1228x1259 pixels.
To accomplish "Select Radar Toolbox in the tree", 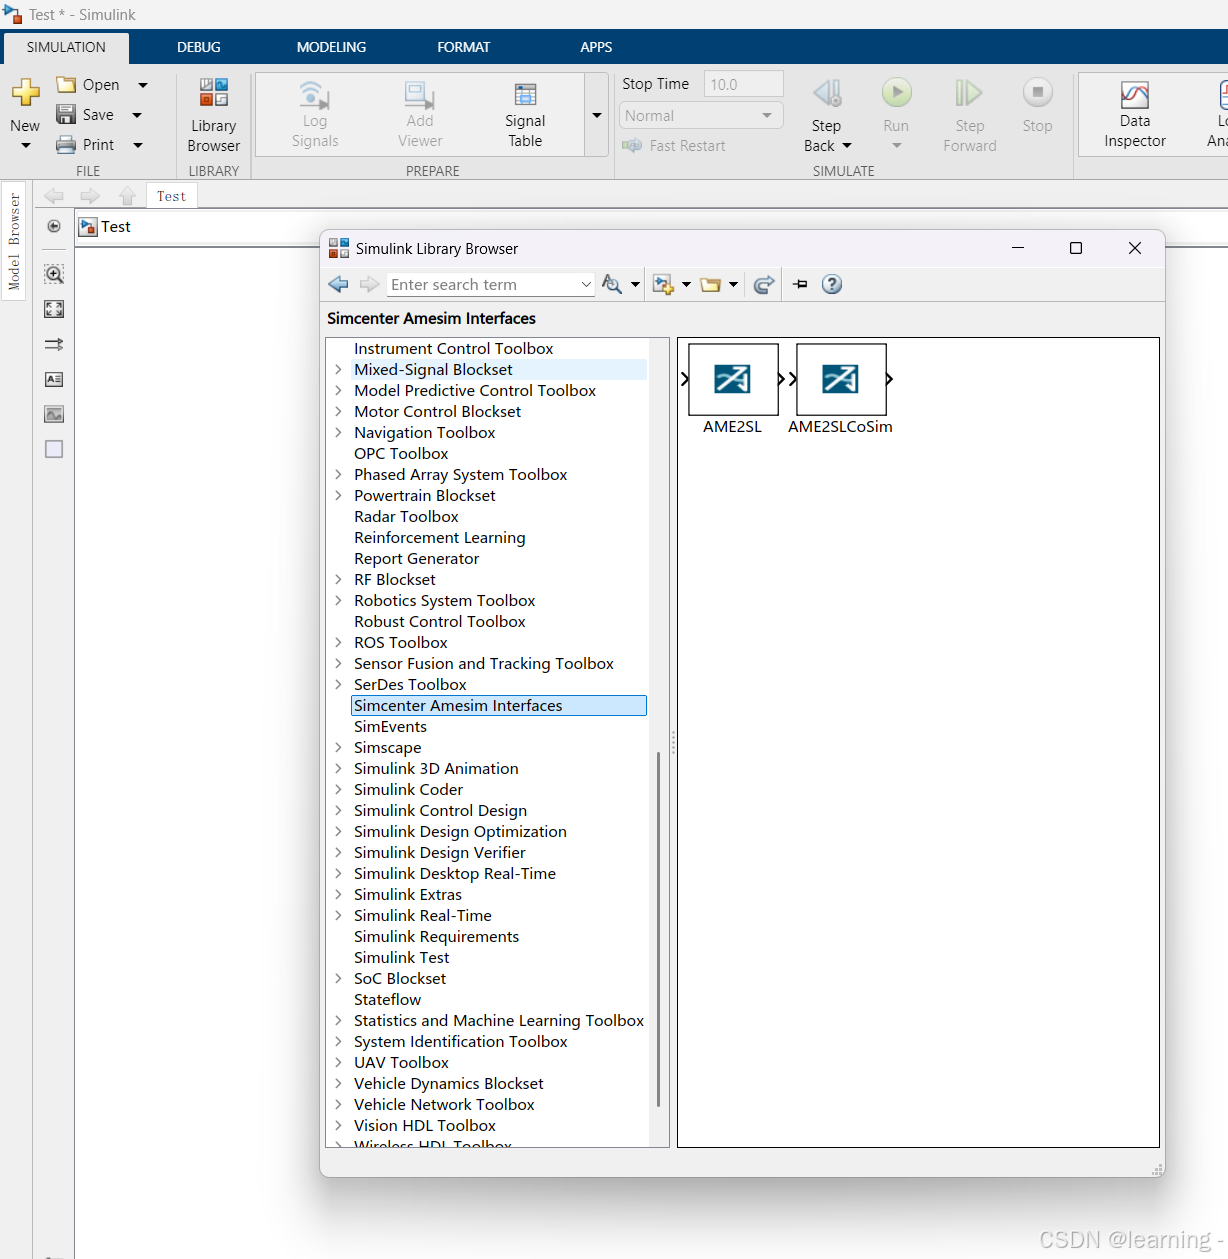I will (x=406, y=516).
